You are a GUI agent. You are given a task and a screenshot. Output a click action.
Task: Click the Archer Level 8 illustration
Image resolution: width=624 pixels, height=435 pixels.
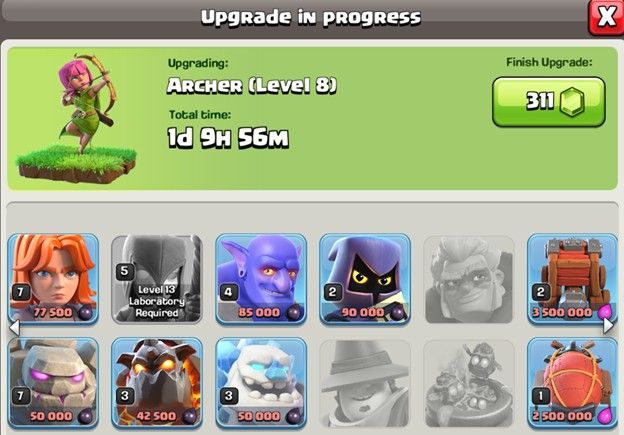pos(77,118)
